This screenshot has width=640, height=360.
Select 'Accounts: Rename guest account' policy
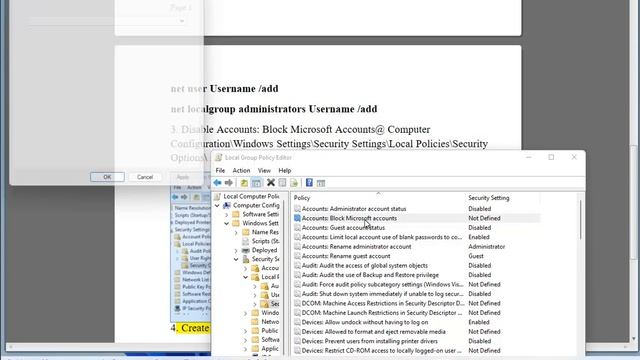click(346, 256)
